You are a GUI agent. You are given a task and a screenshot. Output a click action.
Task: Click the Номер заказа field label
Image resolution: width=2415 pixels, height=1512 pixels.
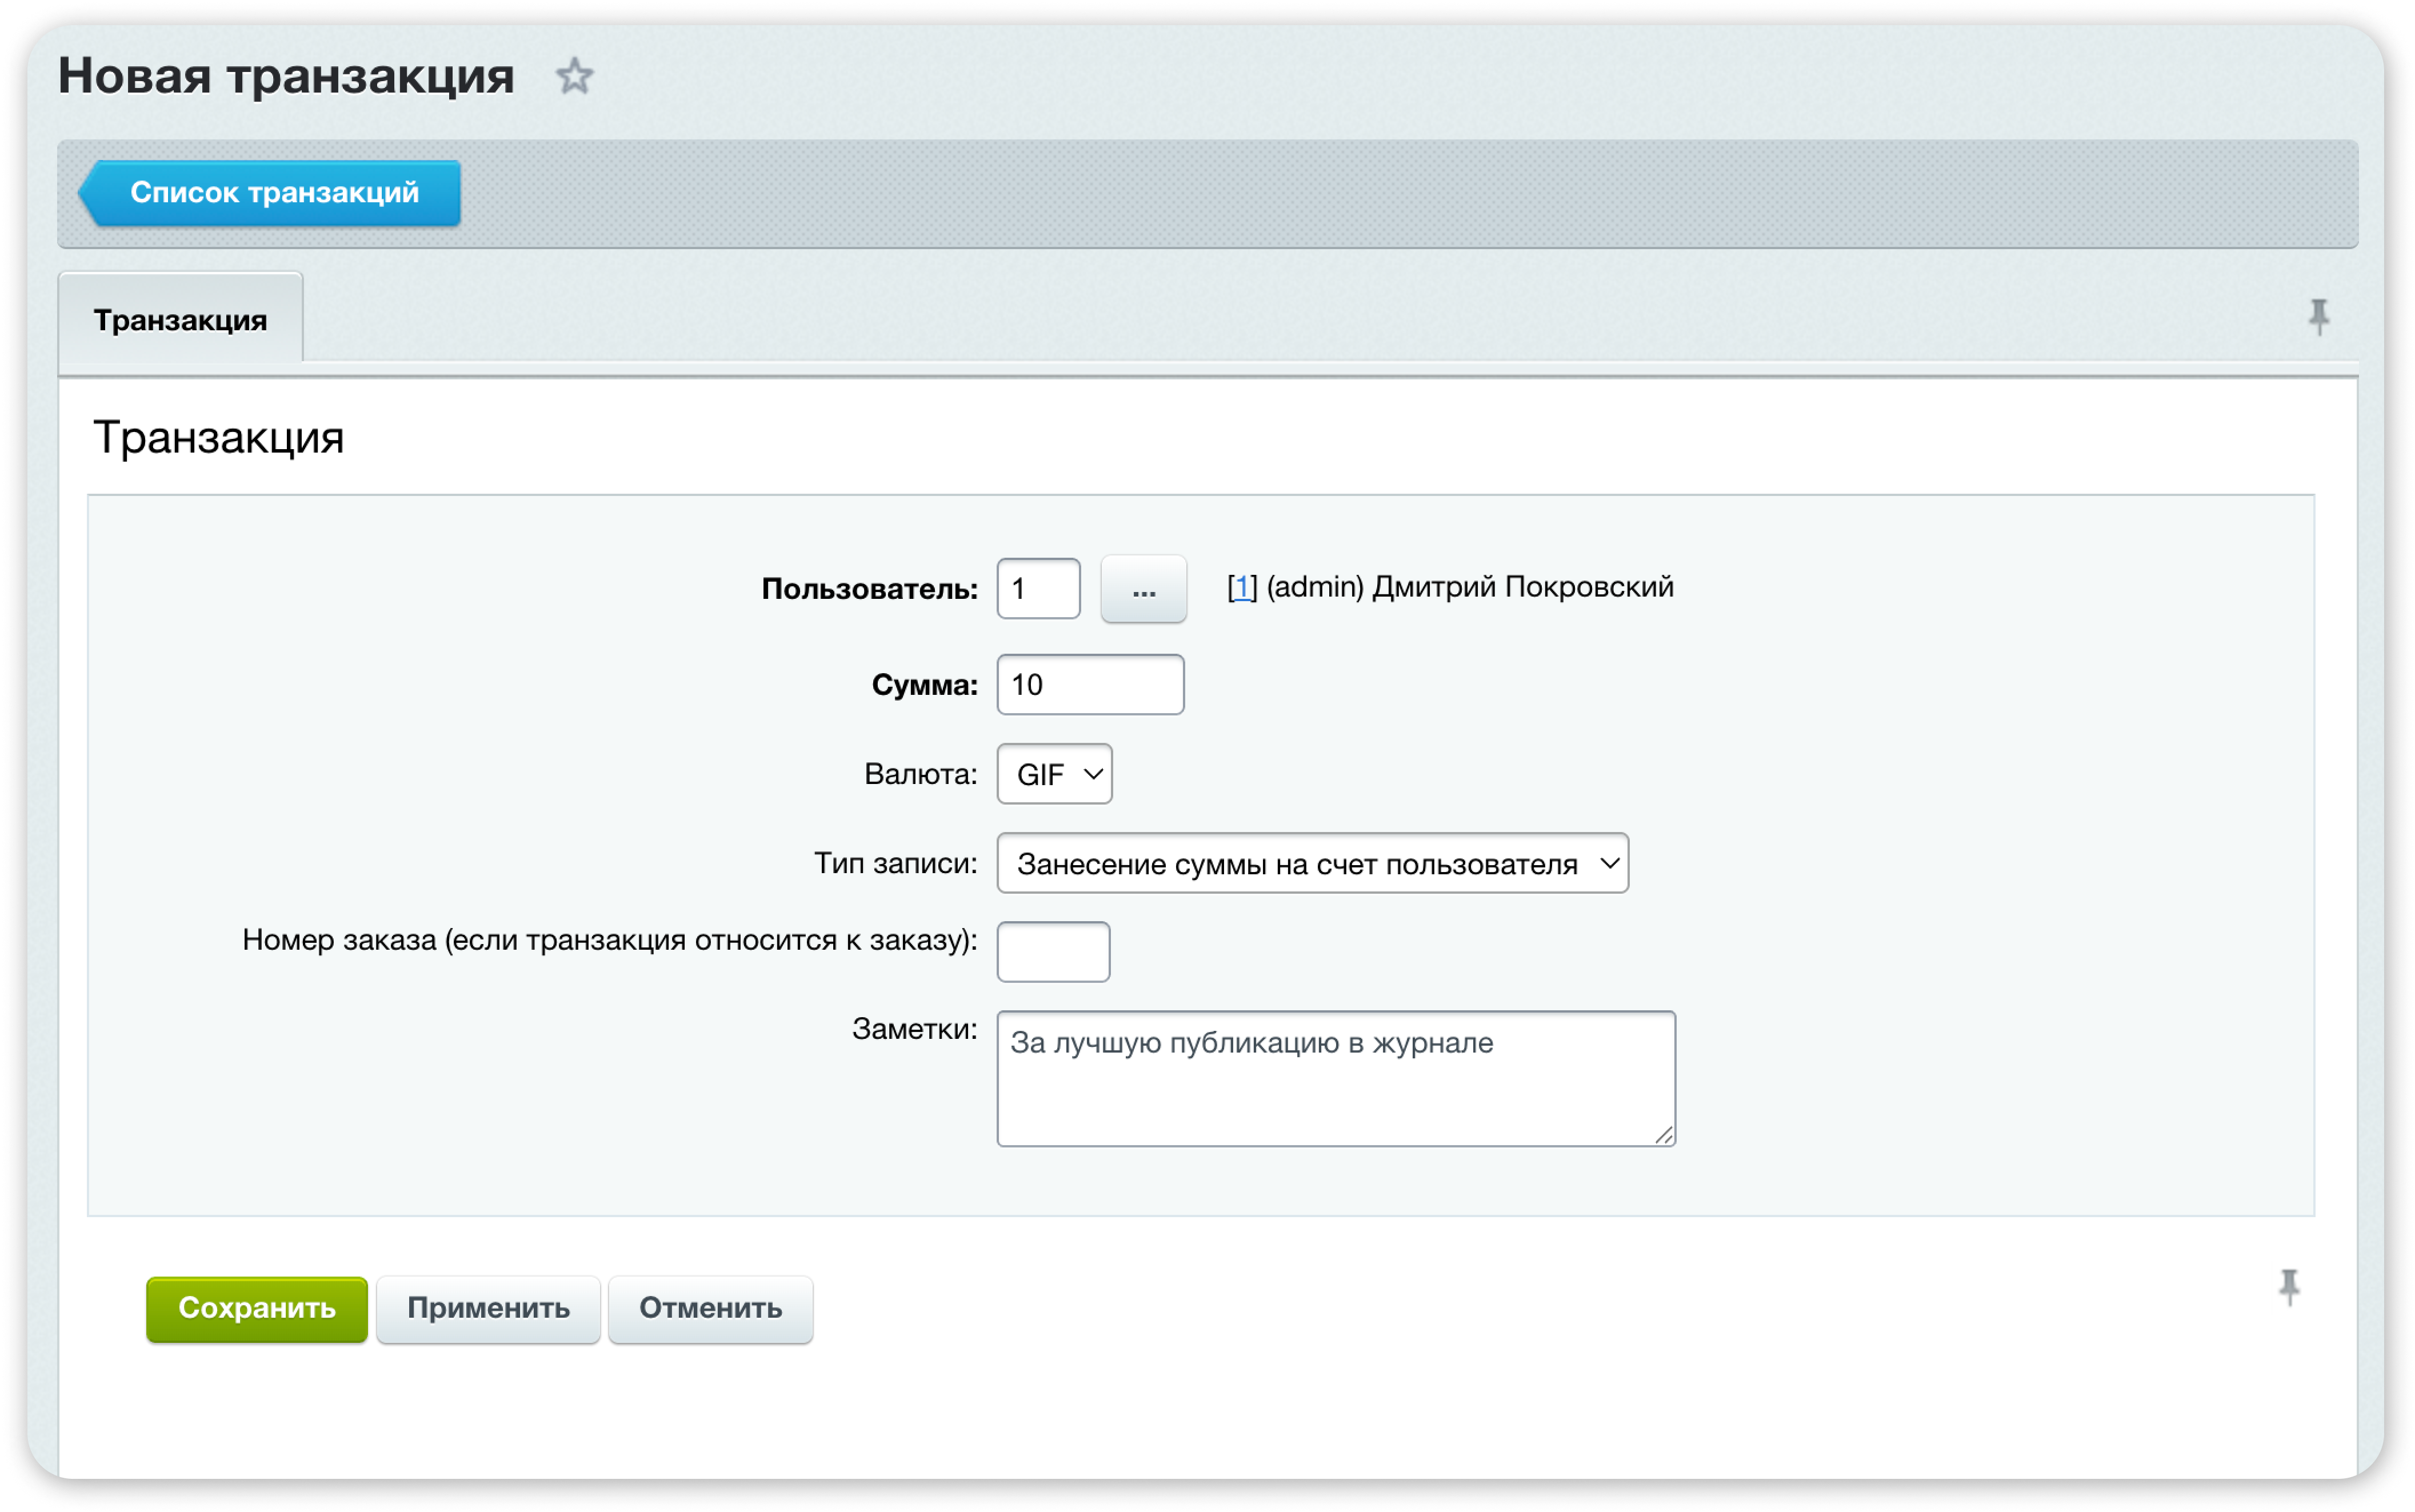(609, 940)
